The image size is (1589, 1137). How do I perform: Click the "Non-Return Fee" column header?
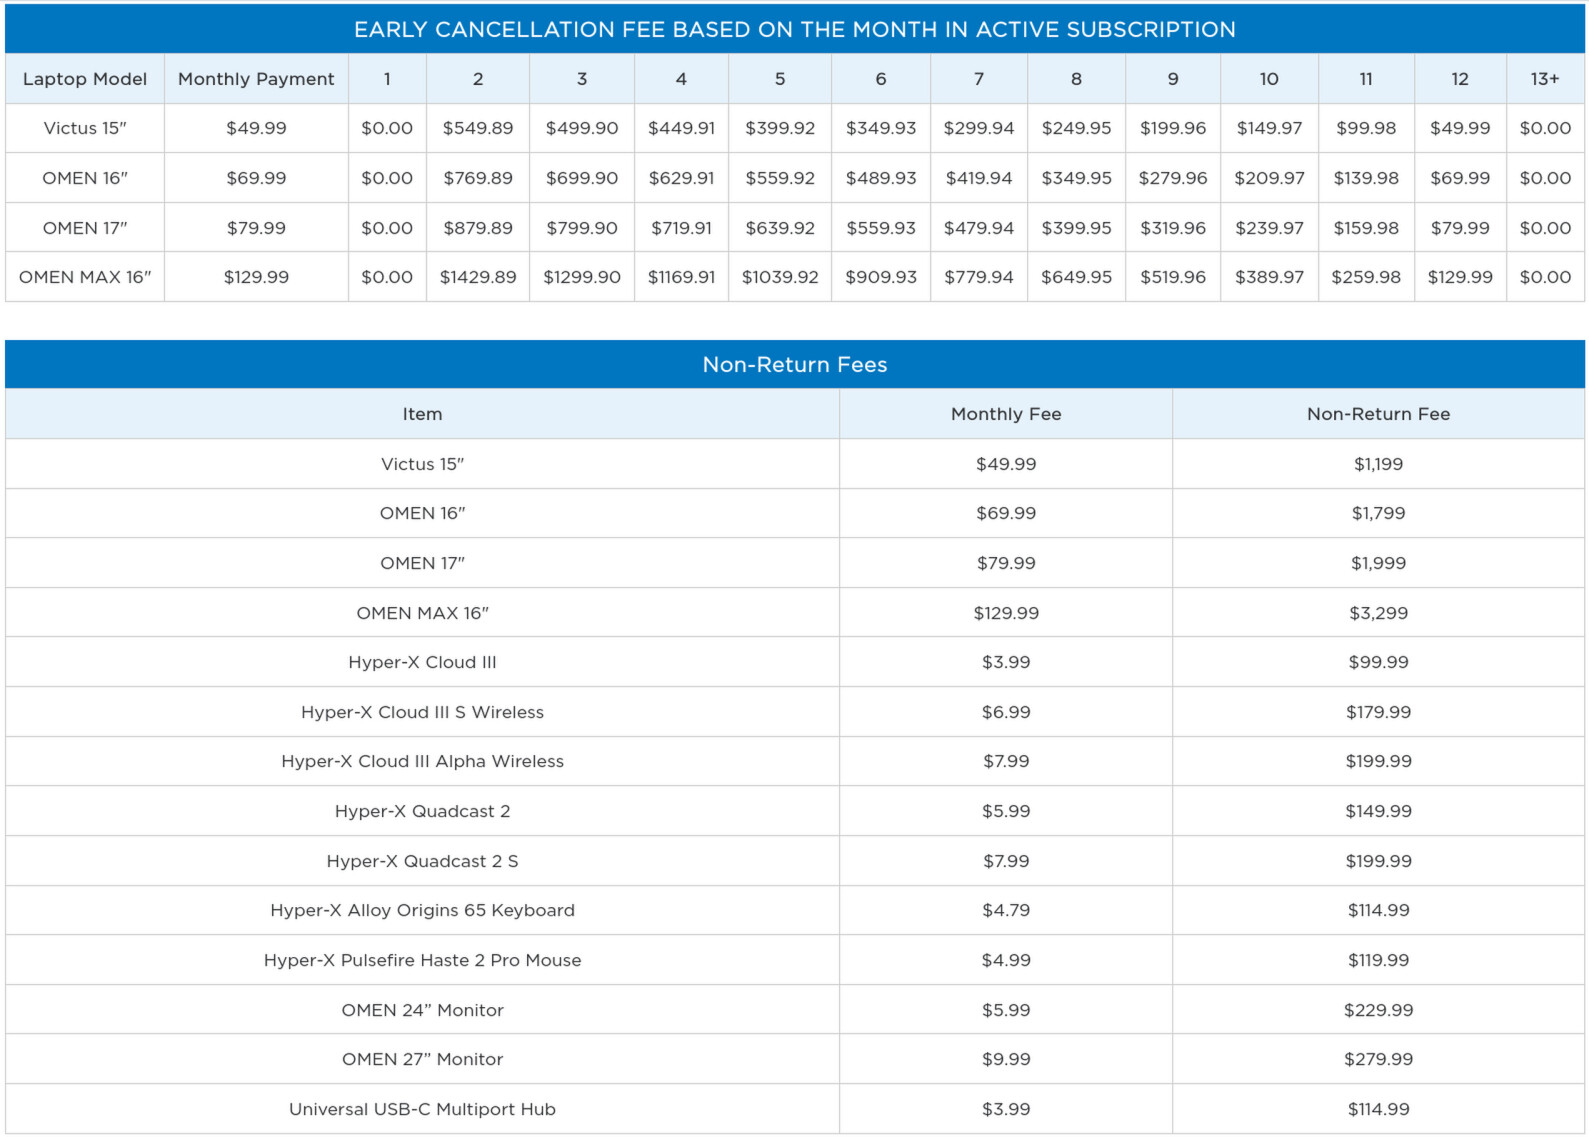point(1377,414)
